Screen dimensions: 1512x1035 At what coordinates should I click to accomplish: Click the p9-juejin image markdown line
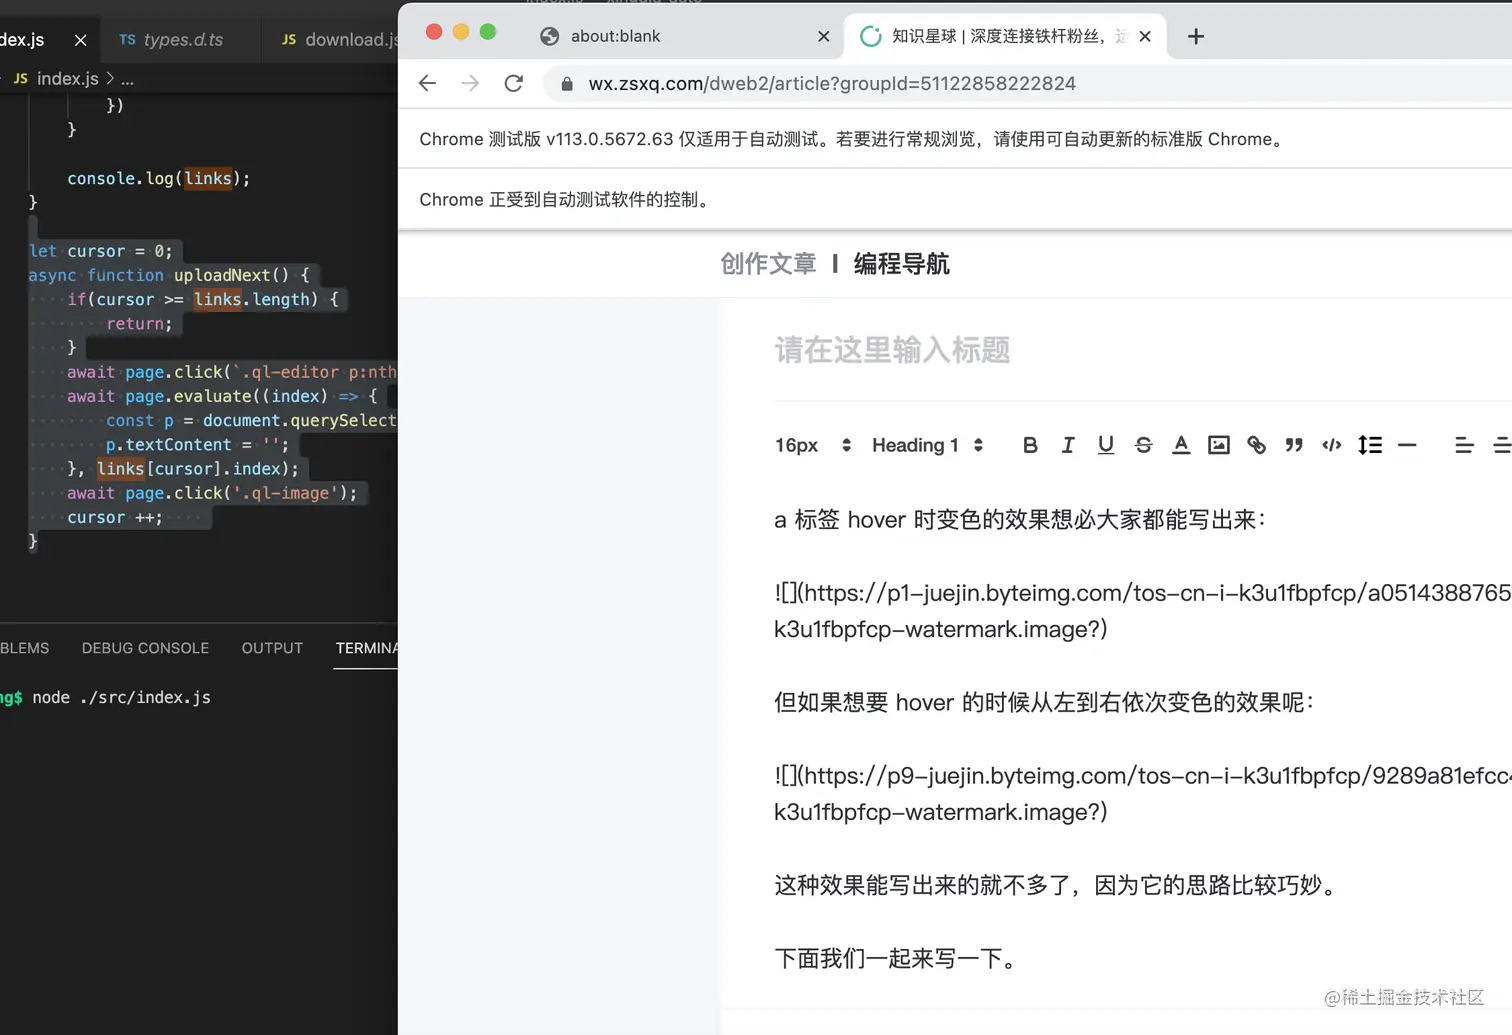click(1143, 794)
